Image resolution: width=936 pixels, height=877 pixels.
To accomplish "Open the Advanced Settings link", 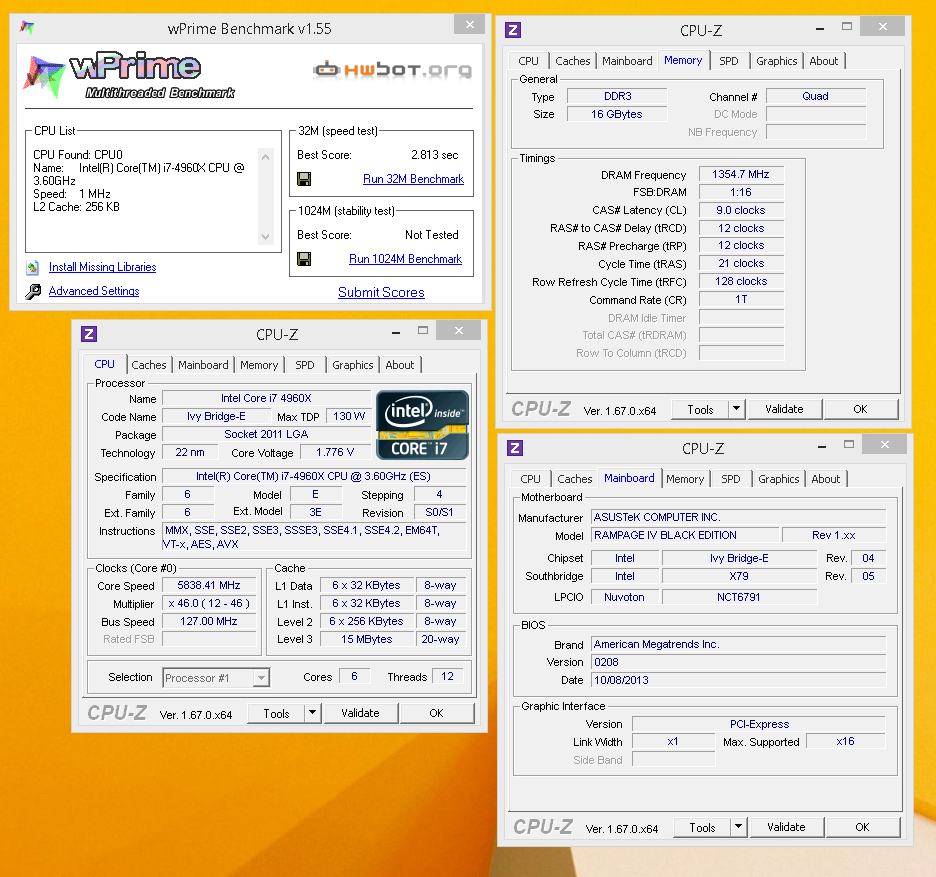I will pyautogui.click(x=94, y=291).
